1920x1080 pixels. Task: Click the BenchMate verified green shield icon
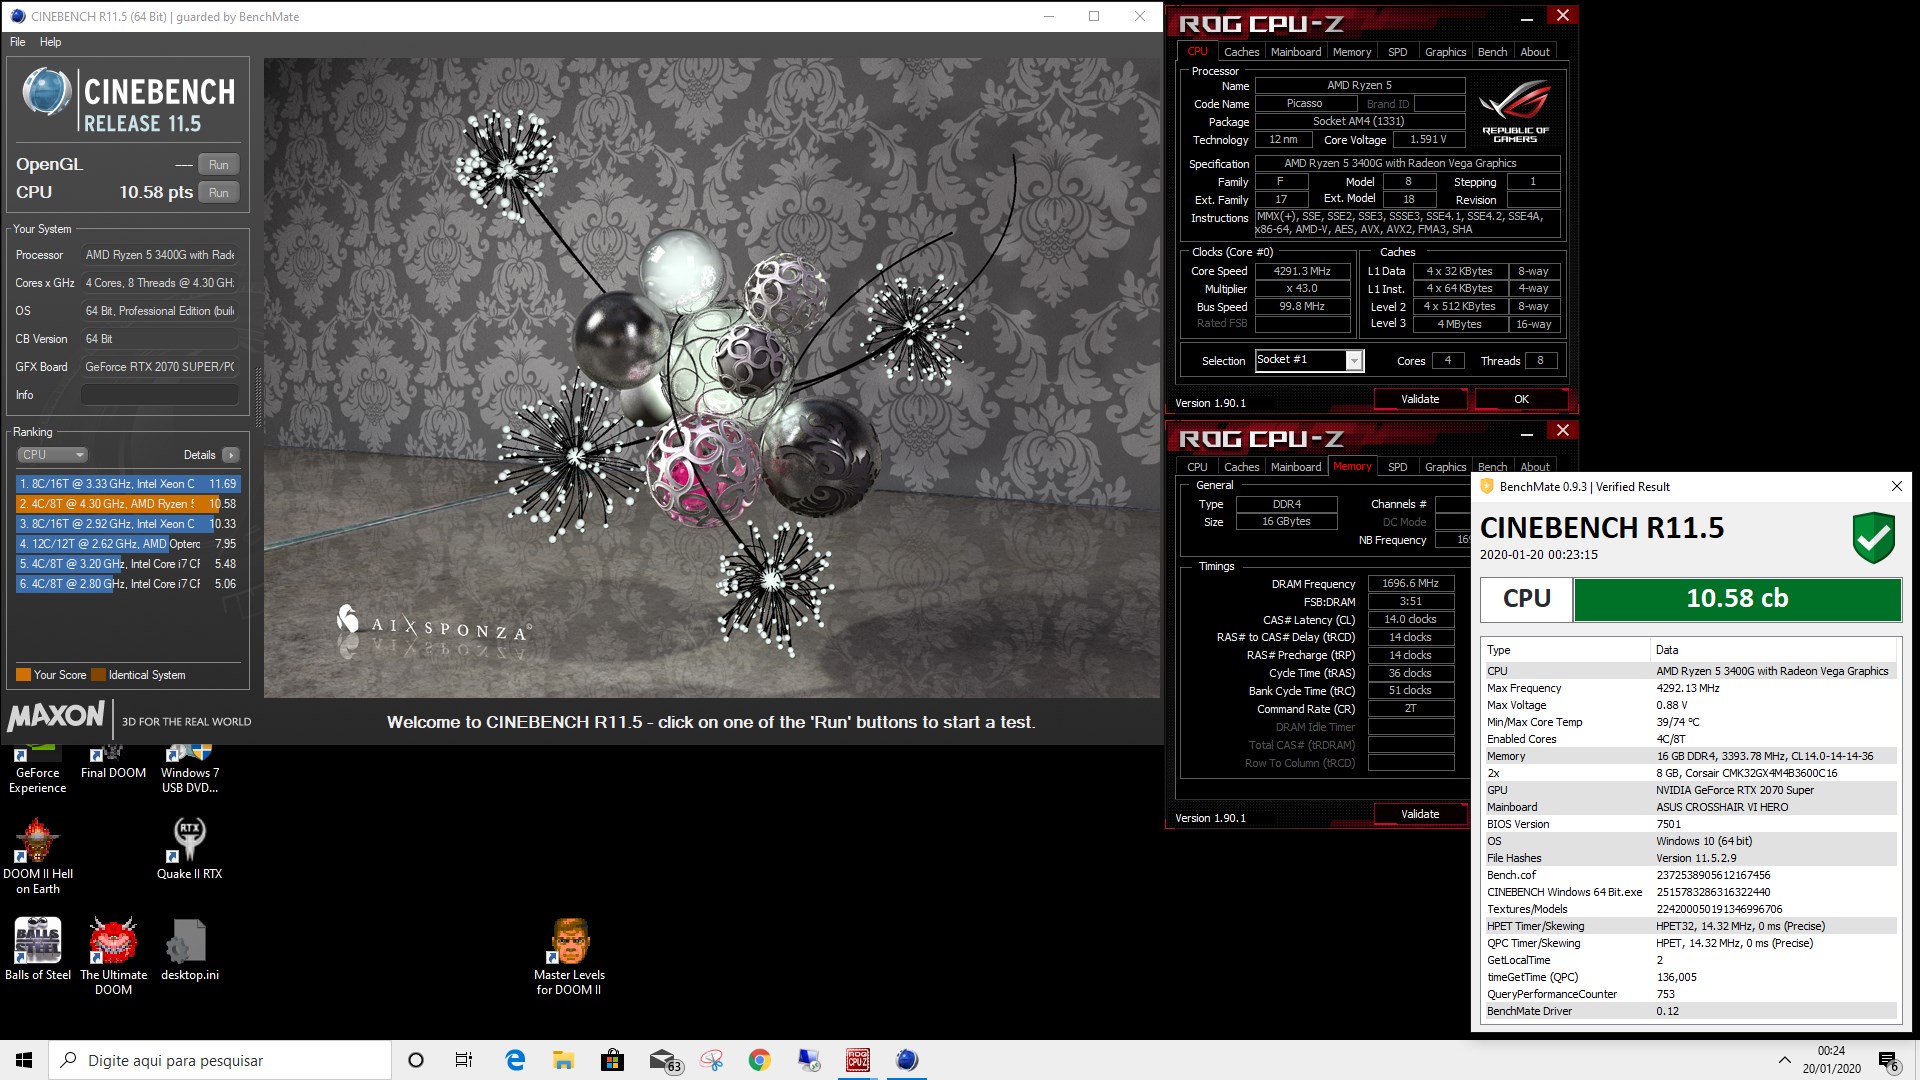click(x=1873, y=539)
